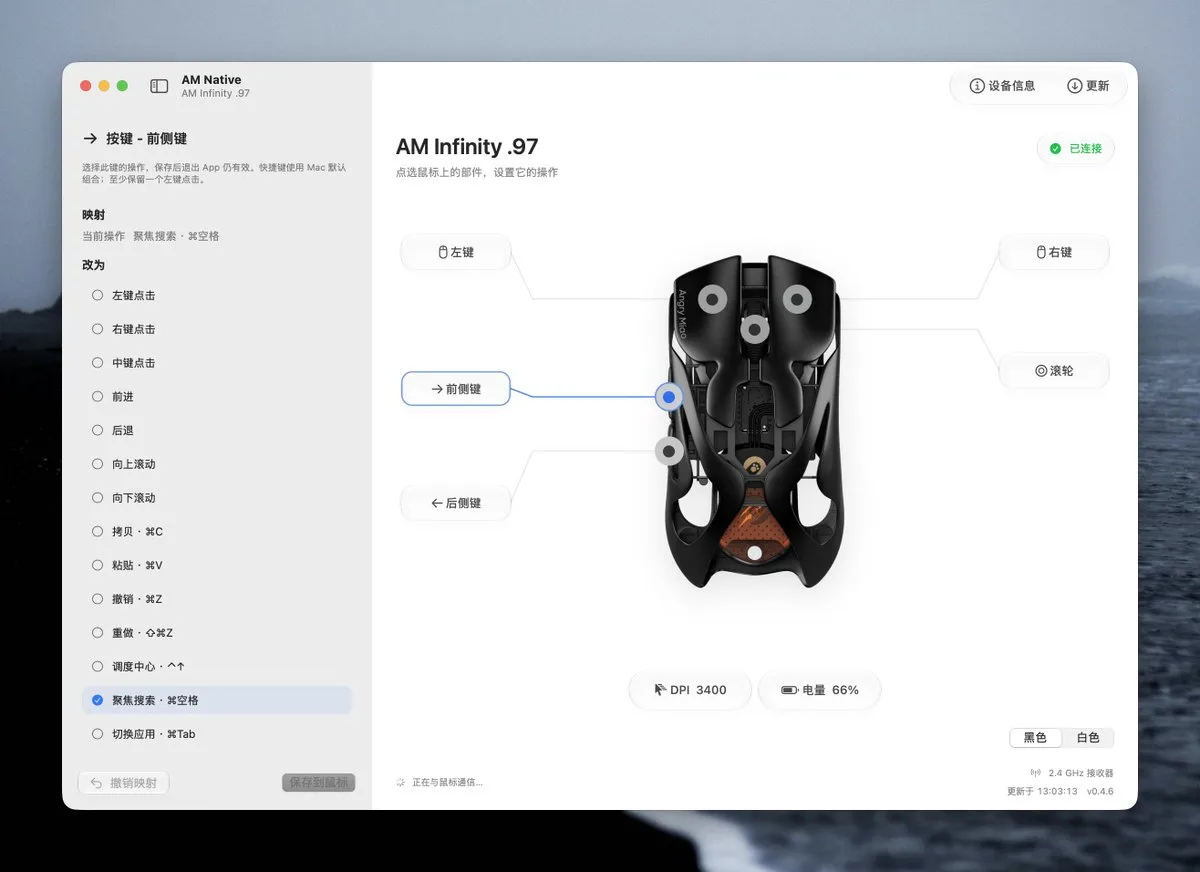The height and width of the screenshot is (872, 1200).
Task: Select the blue front side button hotspot
Action: tap(669, 397)
